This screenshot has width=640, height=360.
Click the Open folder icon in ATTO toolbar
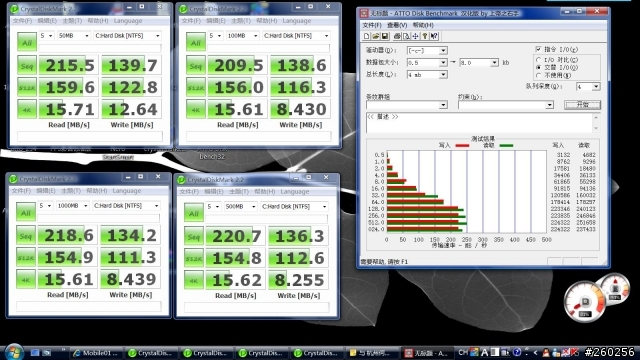tap(376, 36)
